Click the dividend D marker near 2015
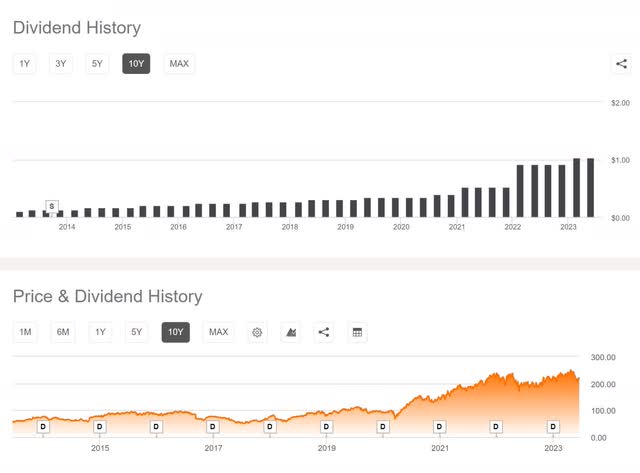Screen dimensions: 640x473 pyautogui.click(x=100, y=426)
